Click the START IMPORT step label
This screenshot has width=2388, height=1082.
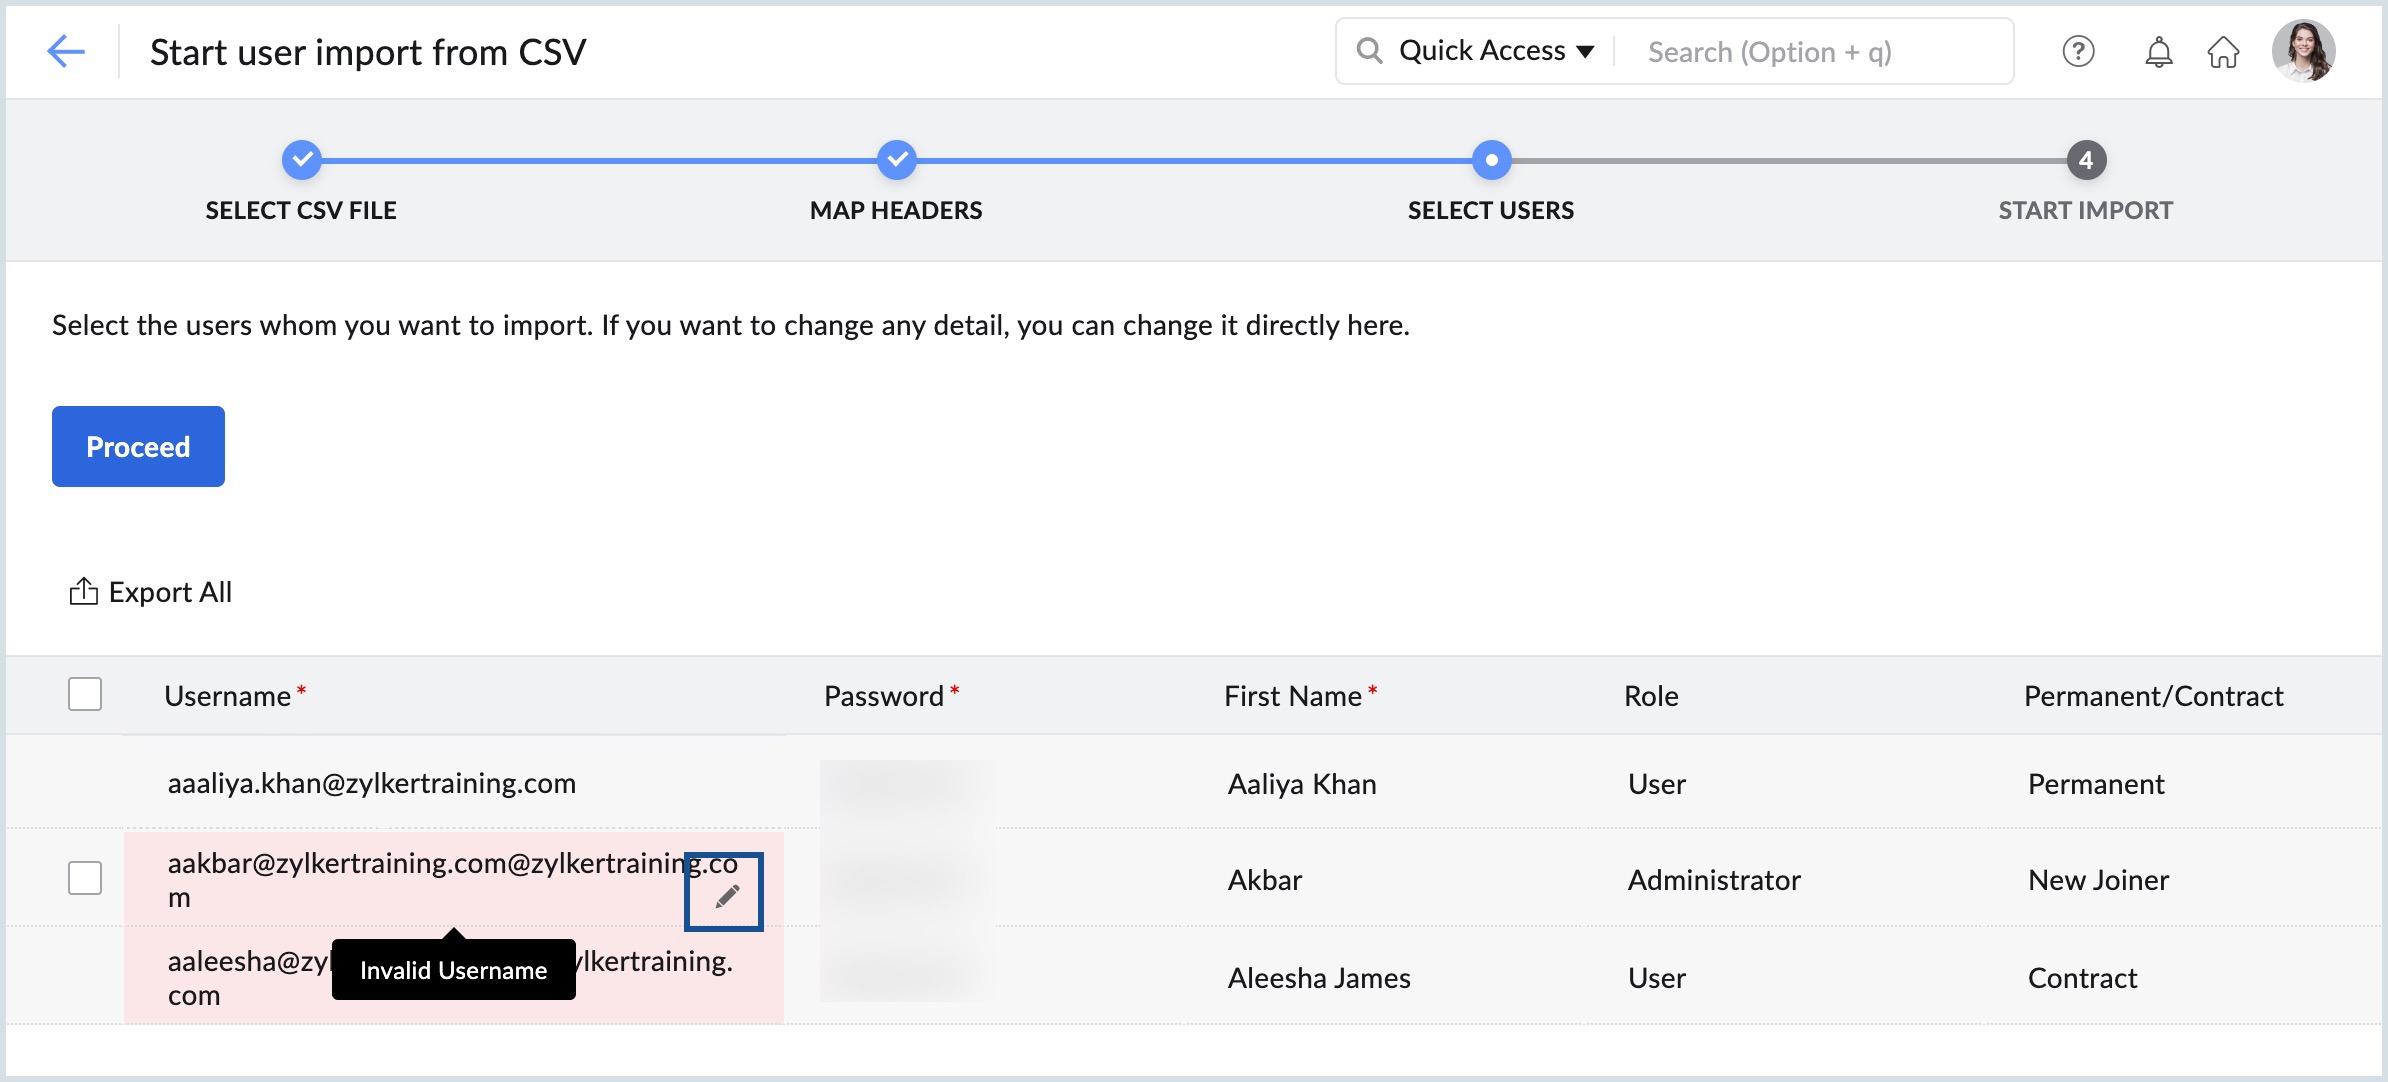click(2085, 210)
